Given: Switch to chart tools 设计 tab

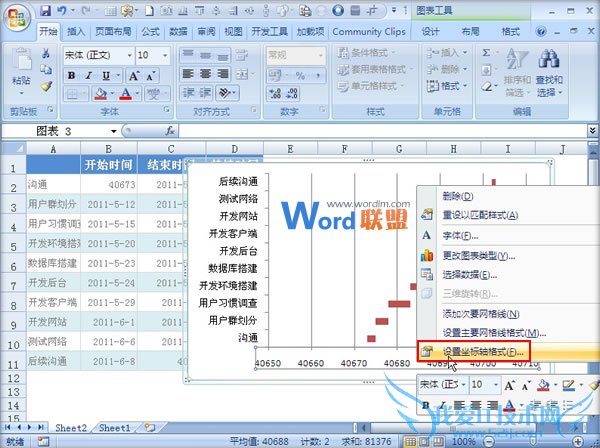Looking at the screenshot, I should coord(430,31).
